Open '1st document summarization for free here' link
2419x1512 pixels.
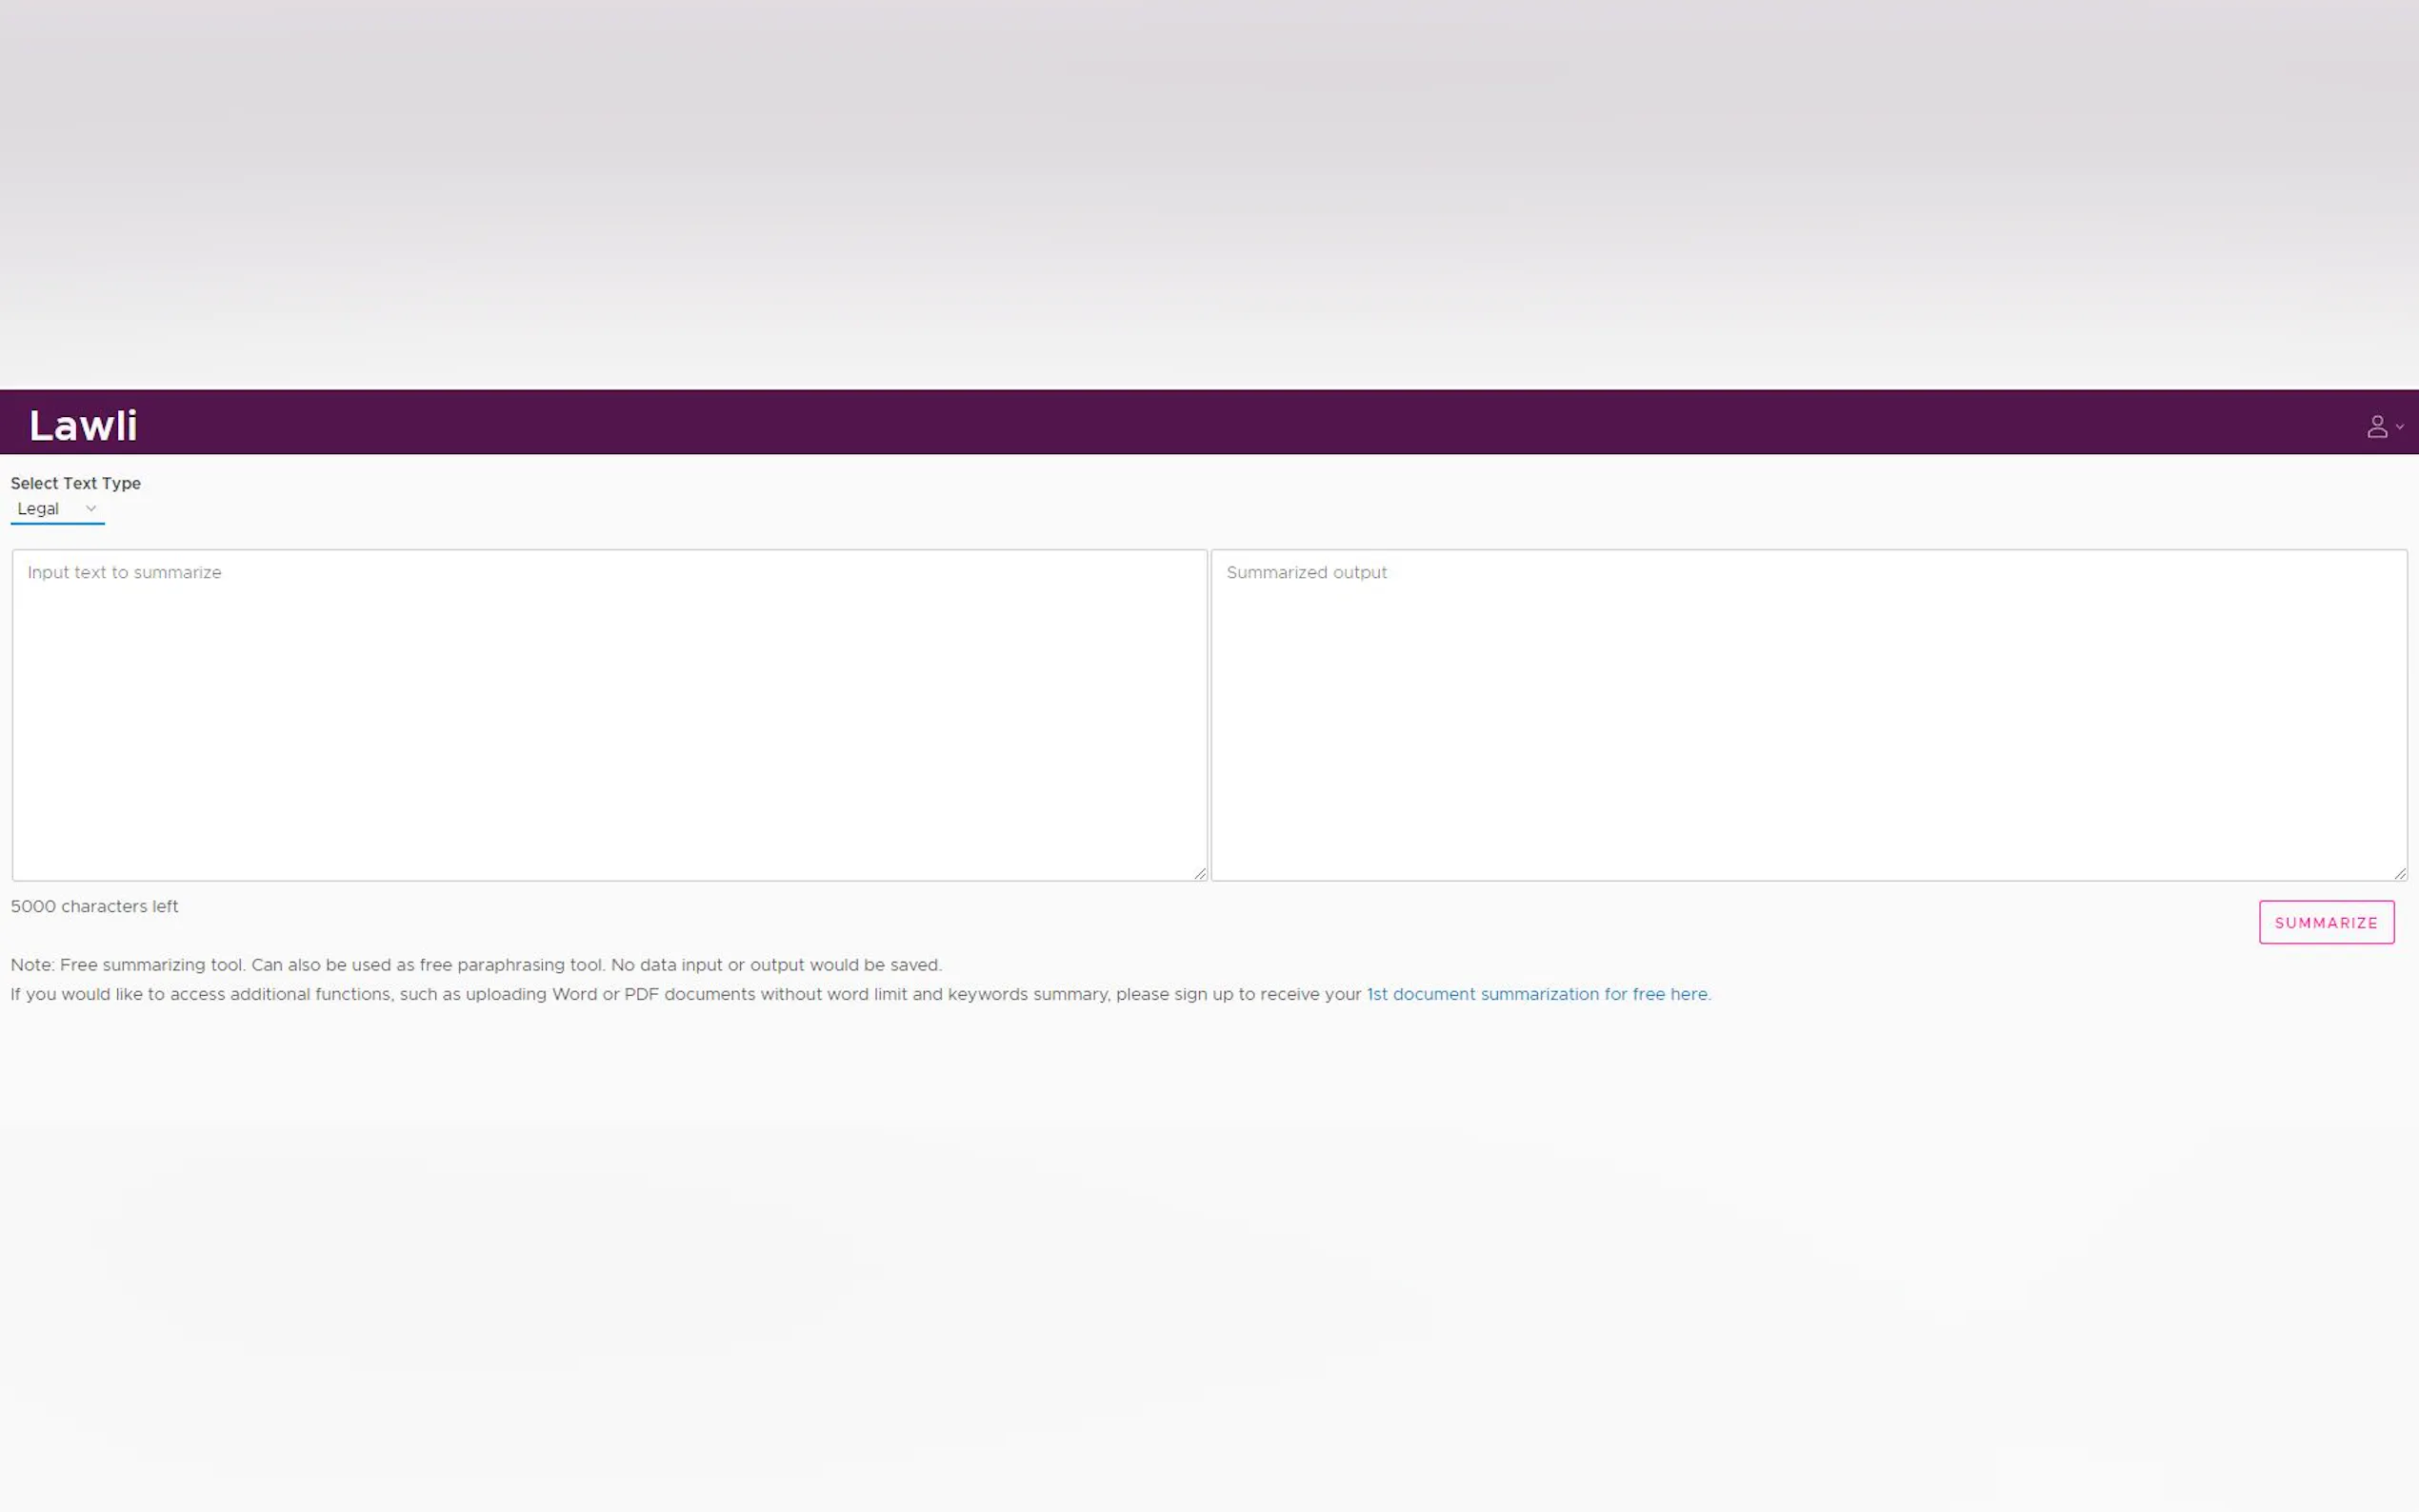coord(1537,994)
